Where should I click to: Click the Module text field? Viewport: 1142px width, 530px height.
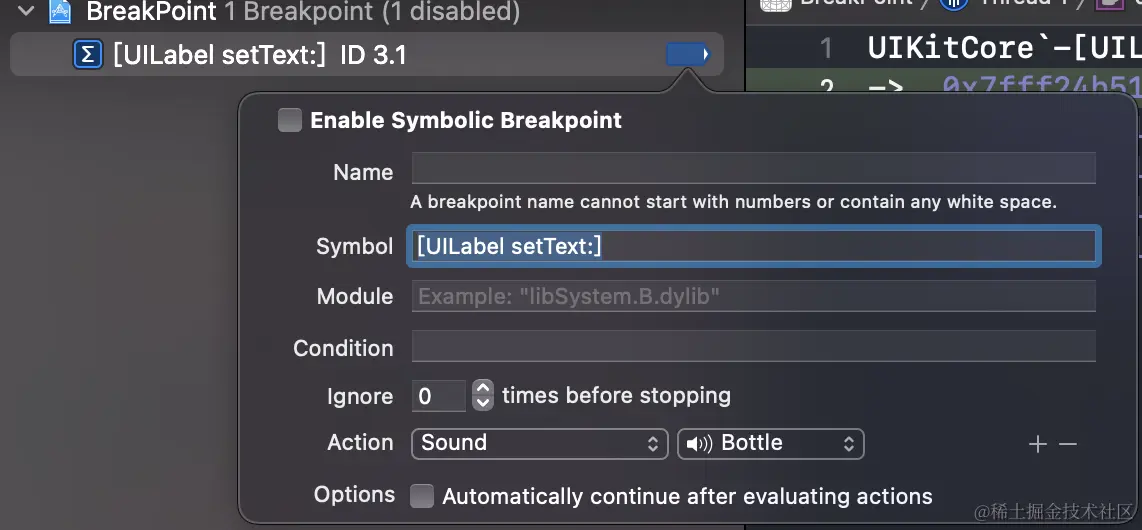753,297
